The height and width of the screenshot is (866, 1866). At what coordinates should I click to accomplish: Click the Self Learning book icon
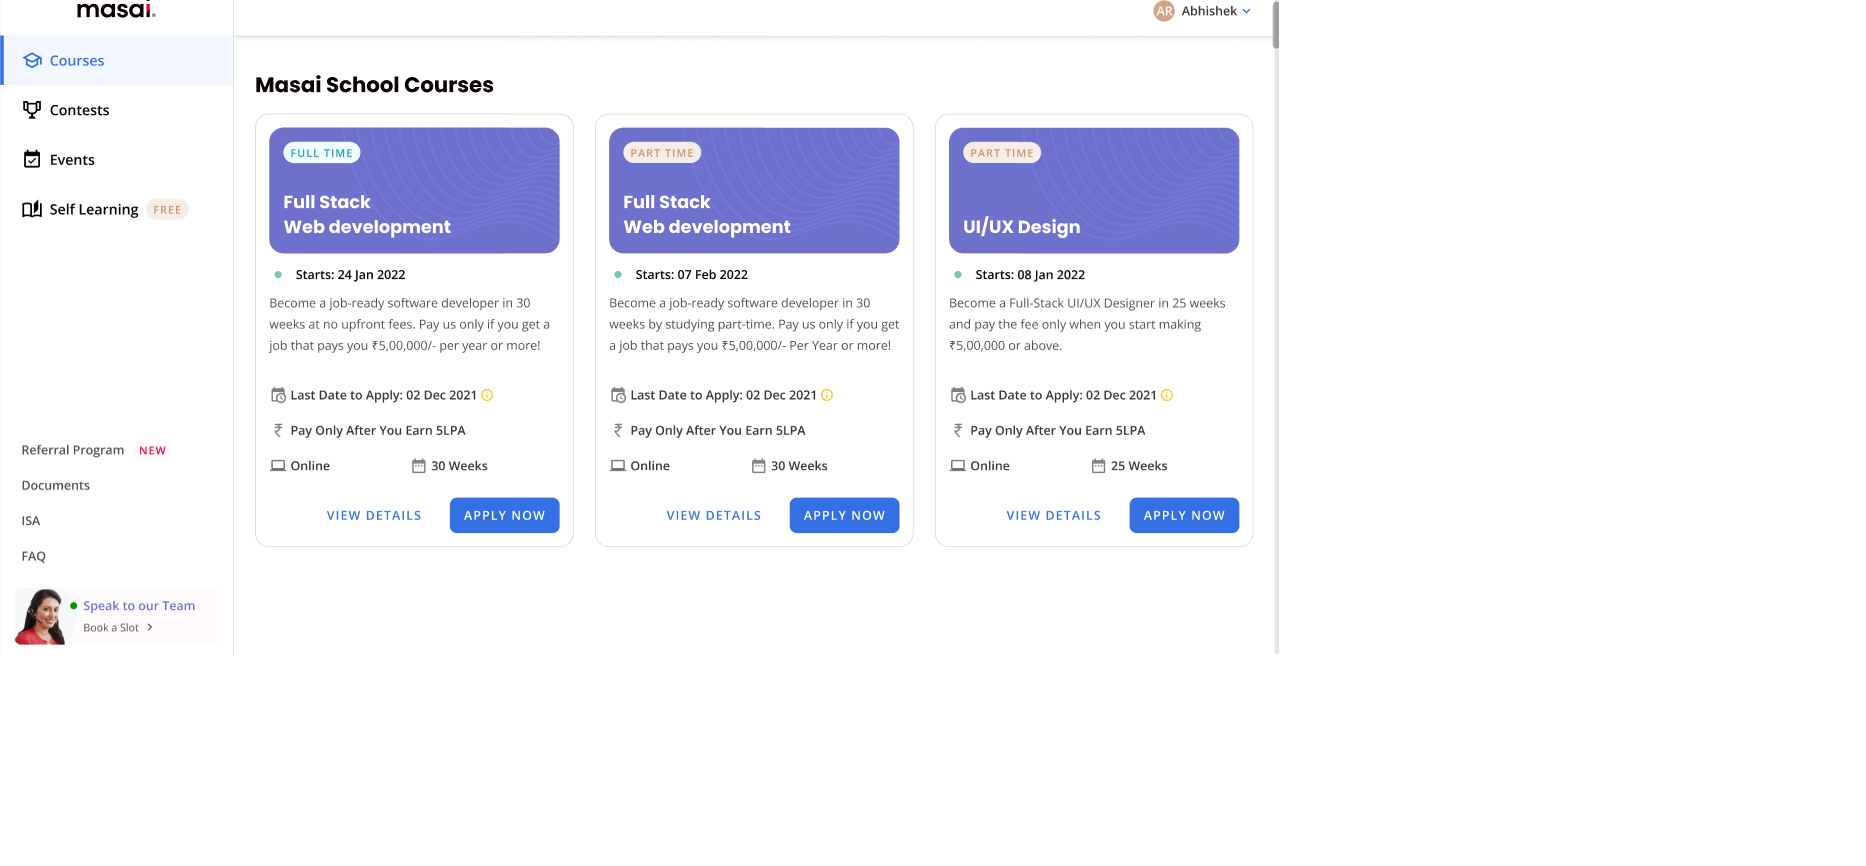(x=32, y=209)
